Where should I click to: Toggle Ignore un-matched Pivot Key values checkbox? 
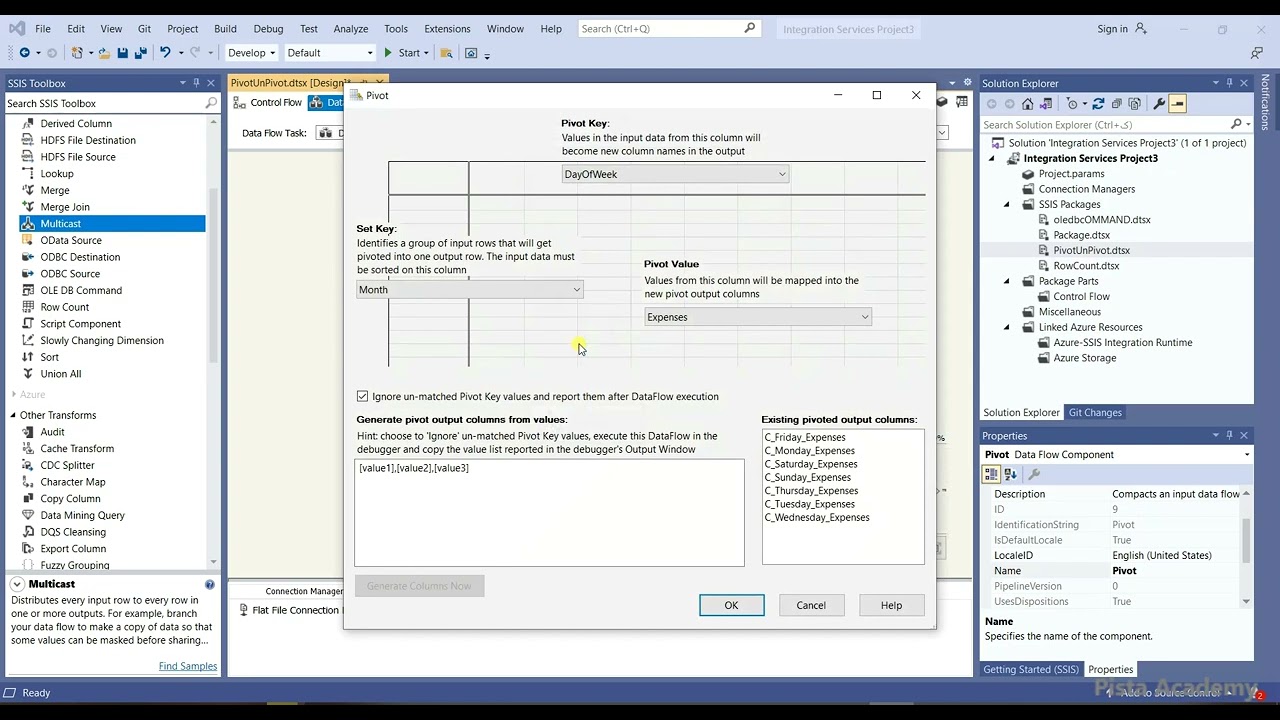[x=363, y=397]
